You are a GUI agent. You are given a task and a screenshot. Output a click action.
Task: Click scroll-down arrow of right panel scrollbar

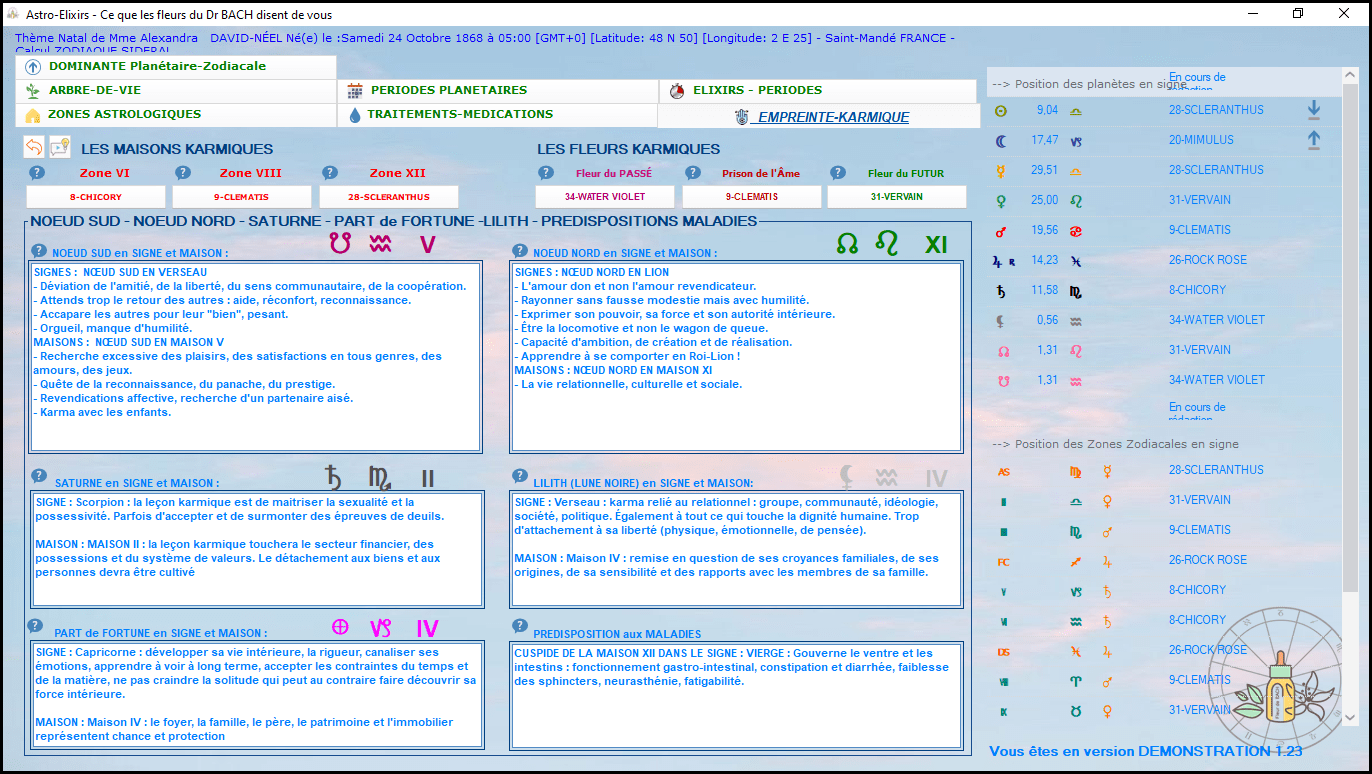point(1350,716)
